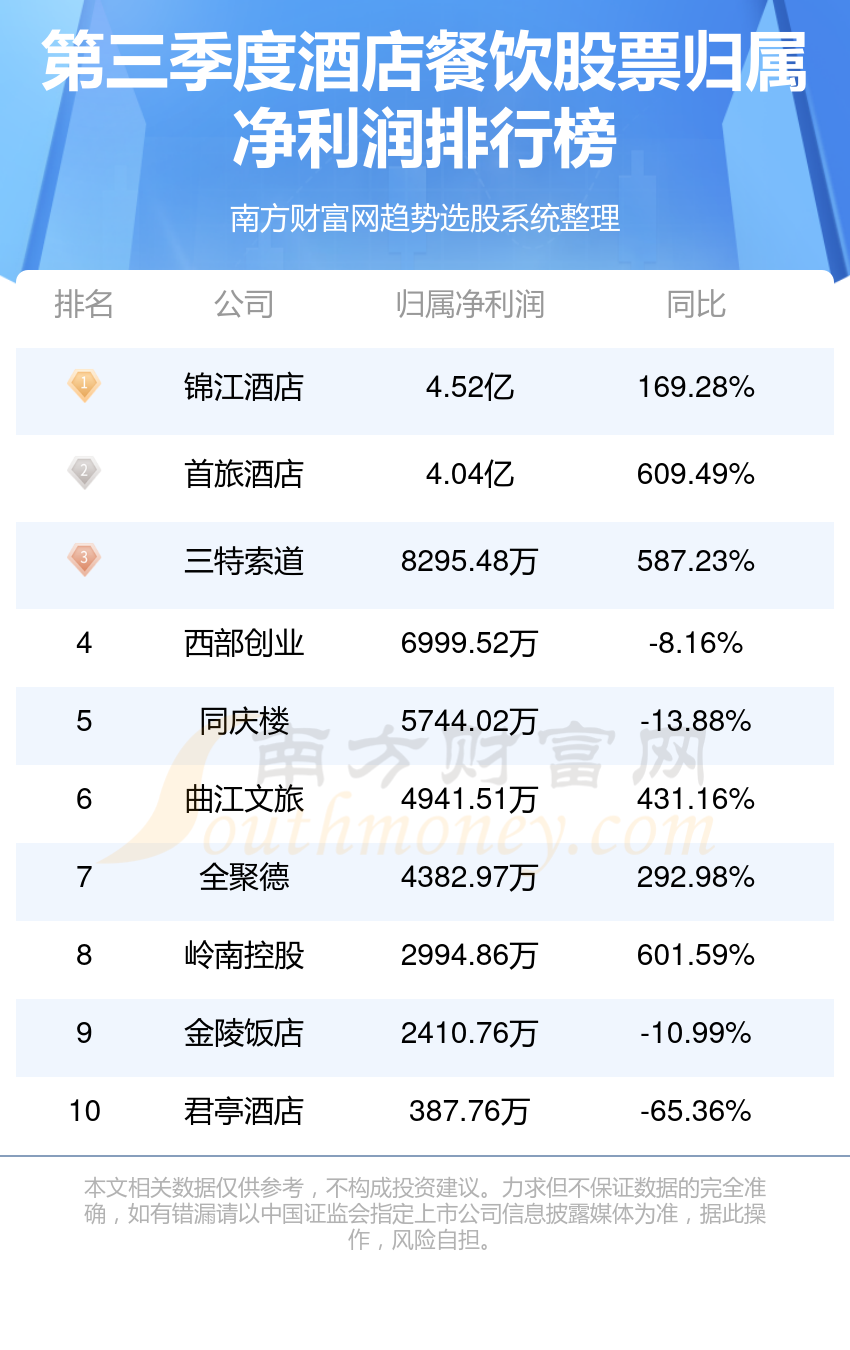Screen dimensions: 850x1350
Task: Click the bronze rank 3 medal icon
Action: pos(84,559)
